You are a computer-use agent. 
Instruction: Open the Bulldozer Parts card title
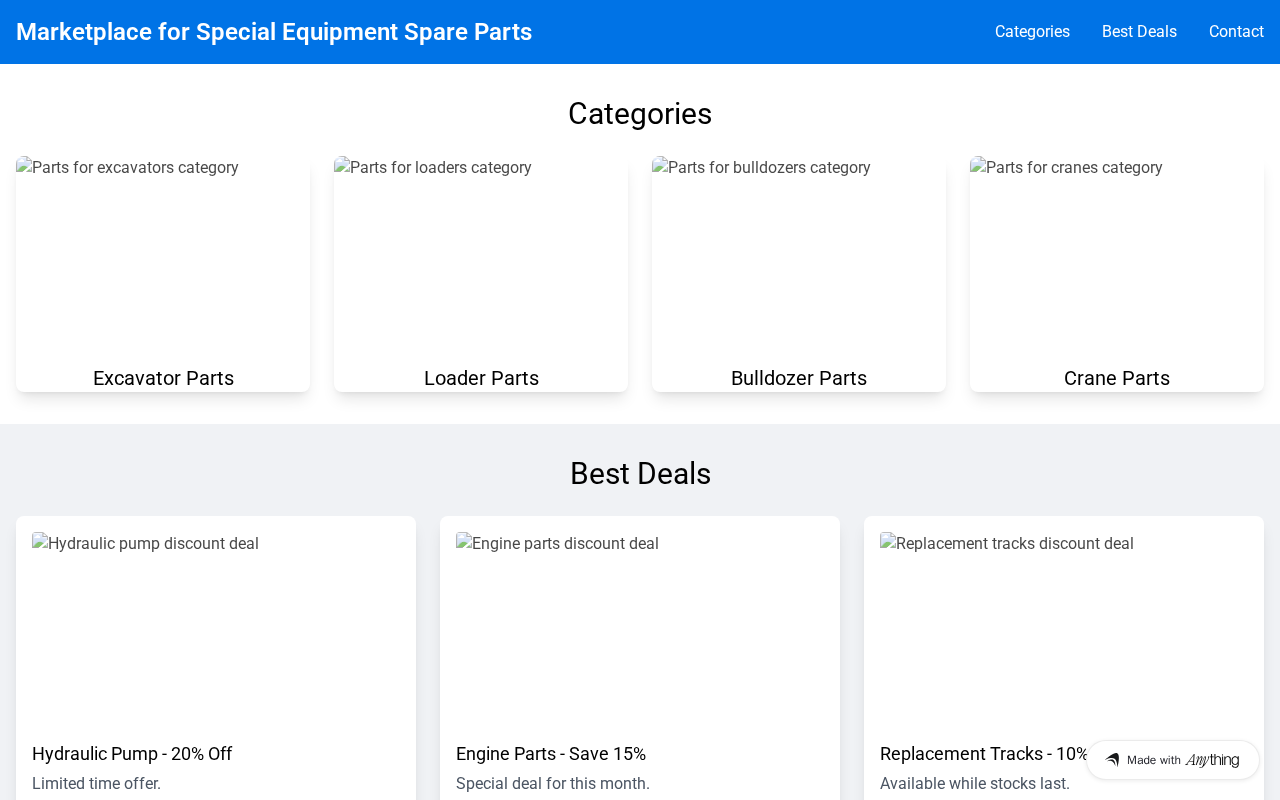[799, 378]
